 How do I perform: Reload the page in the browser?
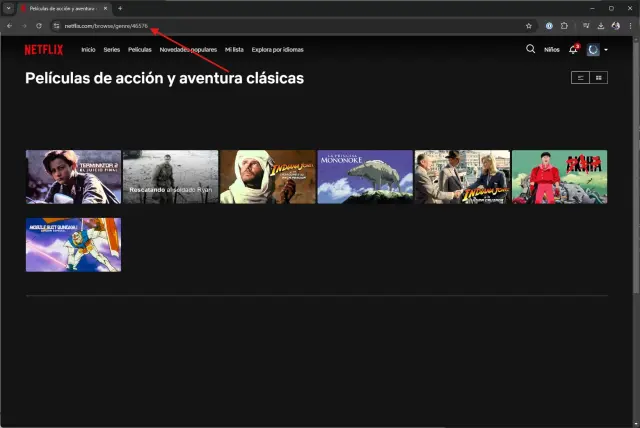coord(39,25)
